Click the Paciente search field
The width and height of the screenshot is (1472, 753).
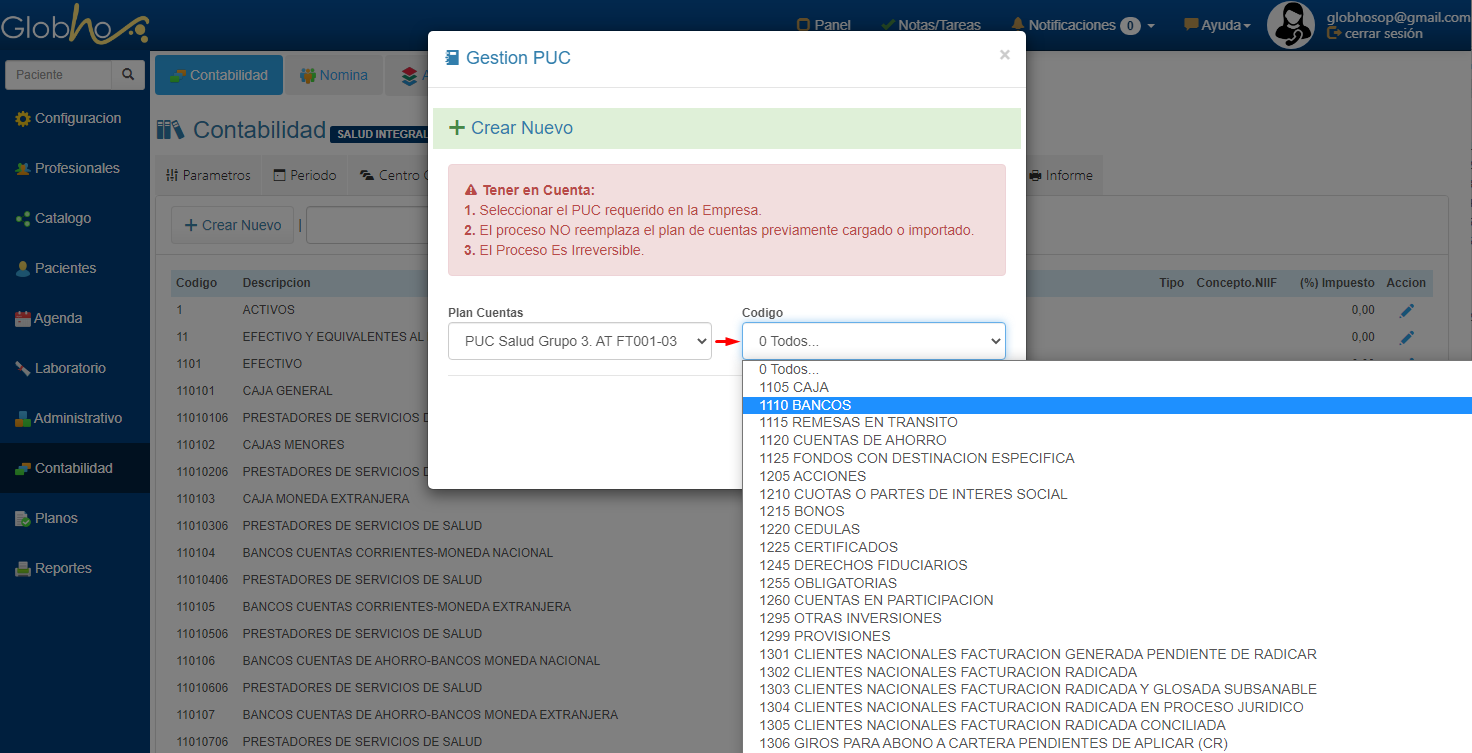click(x=58, y=75)
